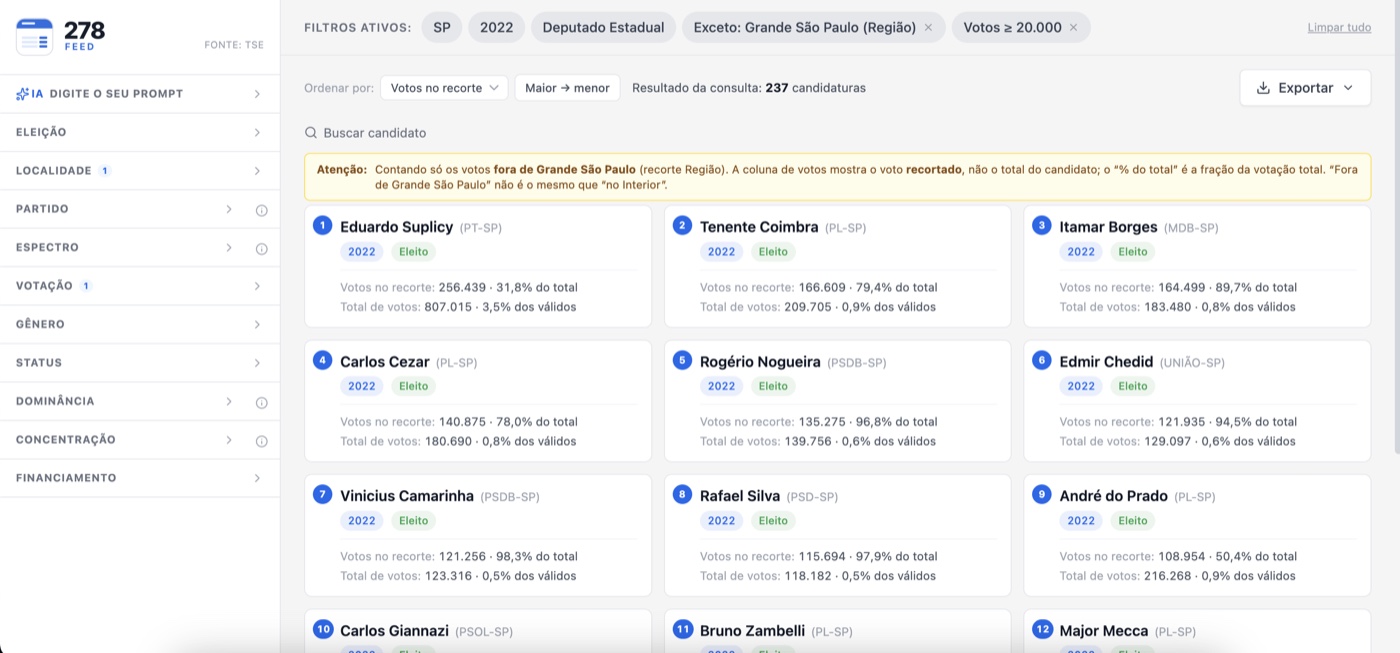Open Eduardo Suplicy candidate name

click(397, 227)
